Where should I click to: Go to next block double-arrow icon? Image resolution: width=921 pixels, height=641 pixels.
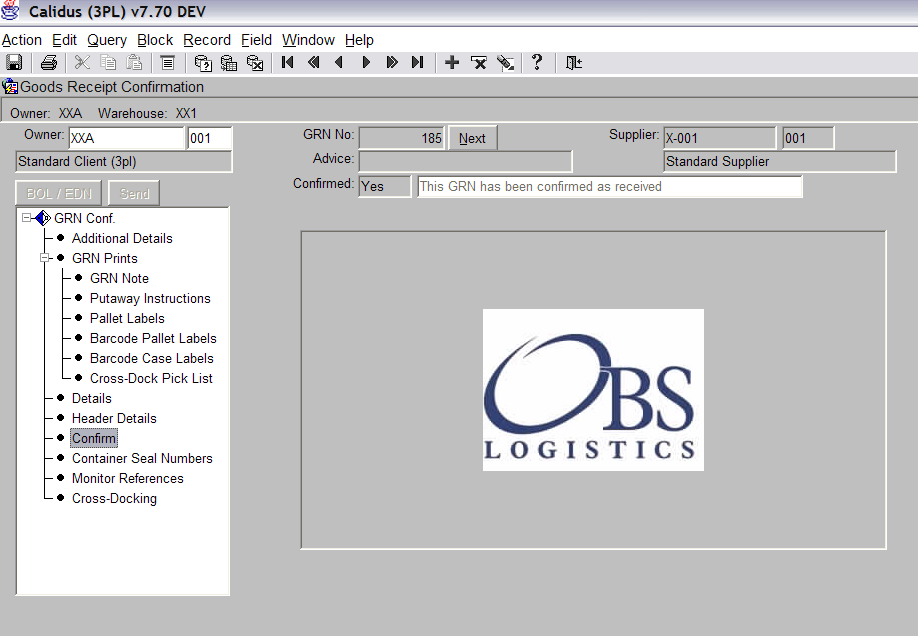(x=392, y=62)
